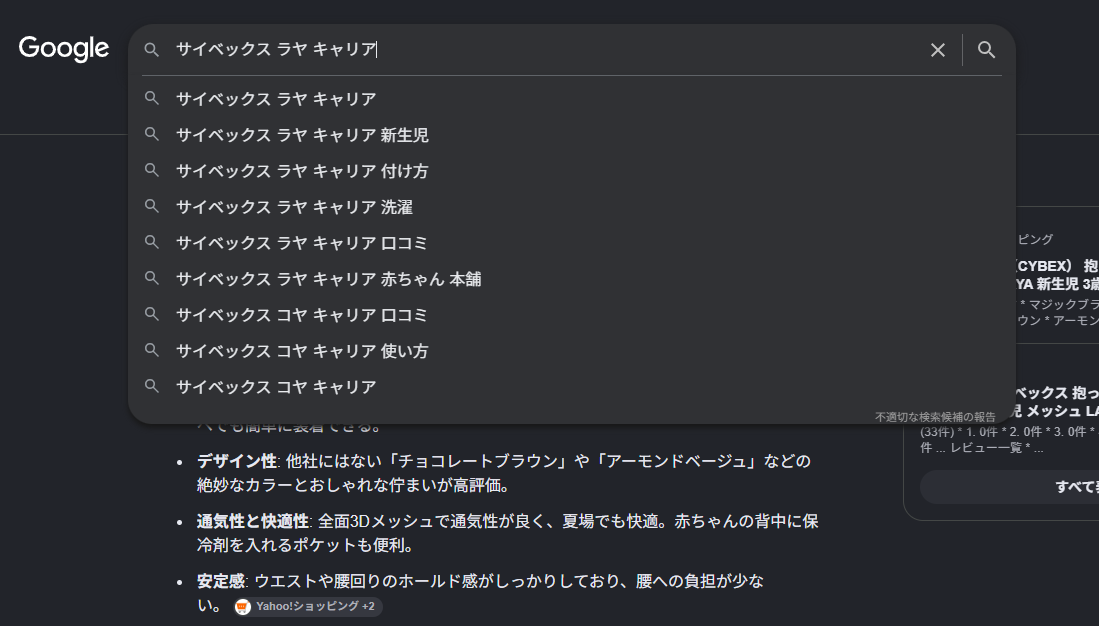The image size is (1099, 626).
Task: Click magnifier icon beside 赤ちゃん 本舗 suggestion
Action: click(x=151, y=278)
